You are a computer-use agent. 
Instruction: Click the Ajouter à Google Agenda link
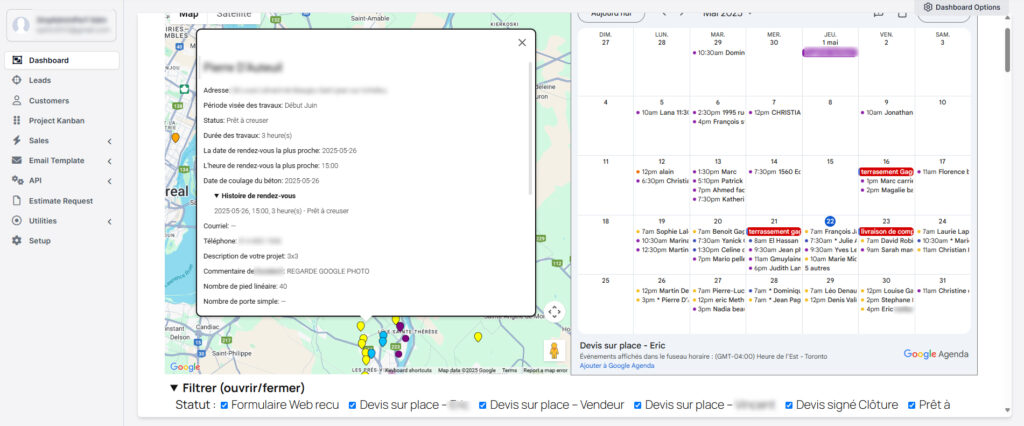(617, 366)
